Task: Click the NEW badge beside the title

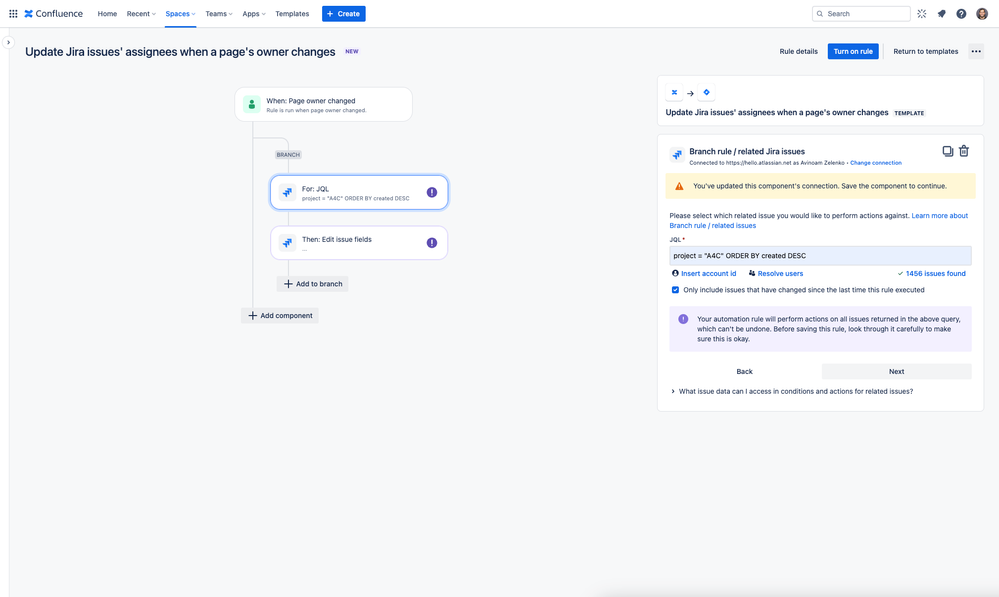Action: click(352, 52)
